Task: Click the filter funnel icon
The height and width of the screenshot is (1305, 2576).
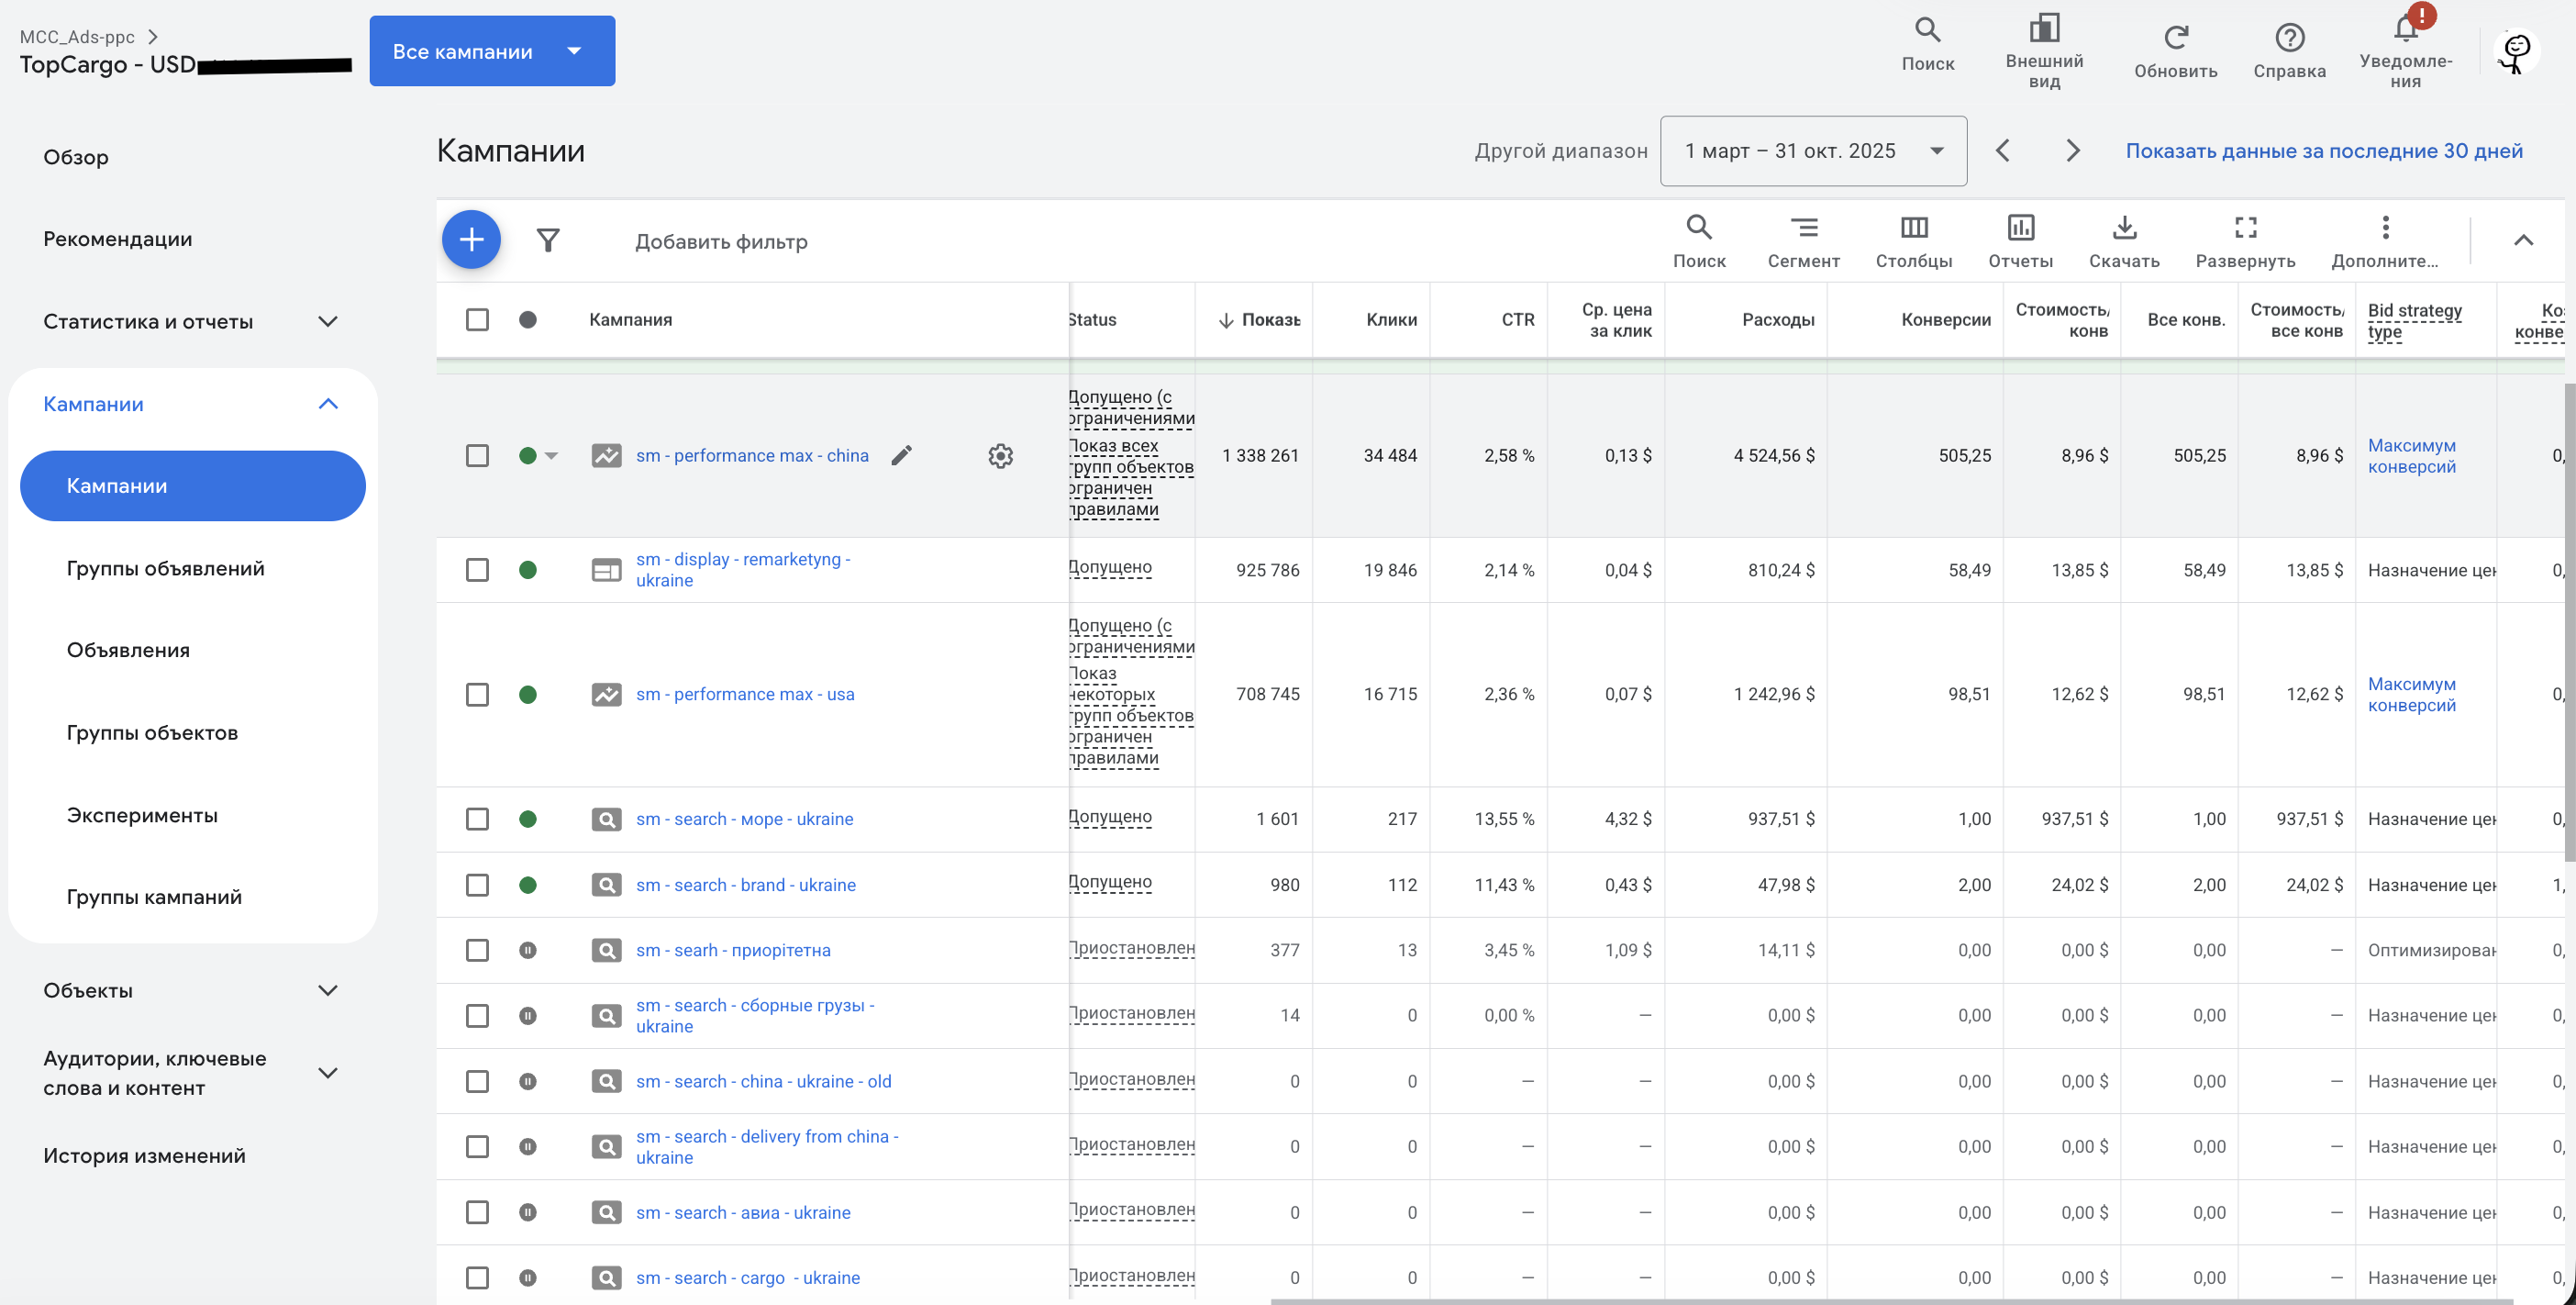Action: (x=548, y=240)
